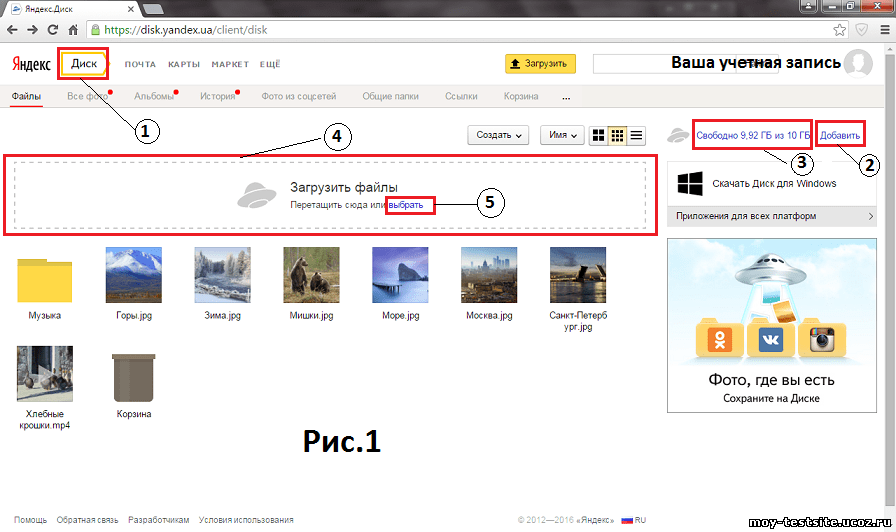The width and height of the screenshot is (896, 532).
Task: Click the user account avatar icon
Action: (x=858, y=63)
